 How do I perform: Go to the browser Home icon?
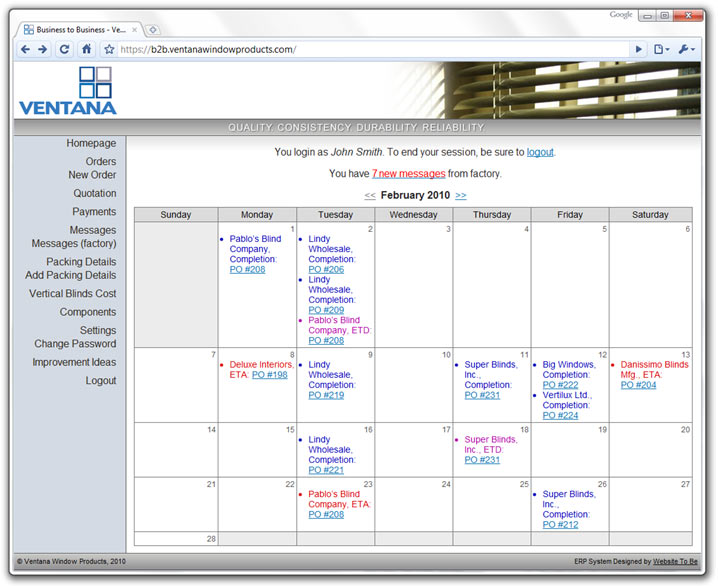(87, 49)
